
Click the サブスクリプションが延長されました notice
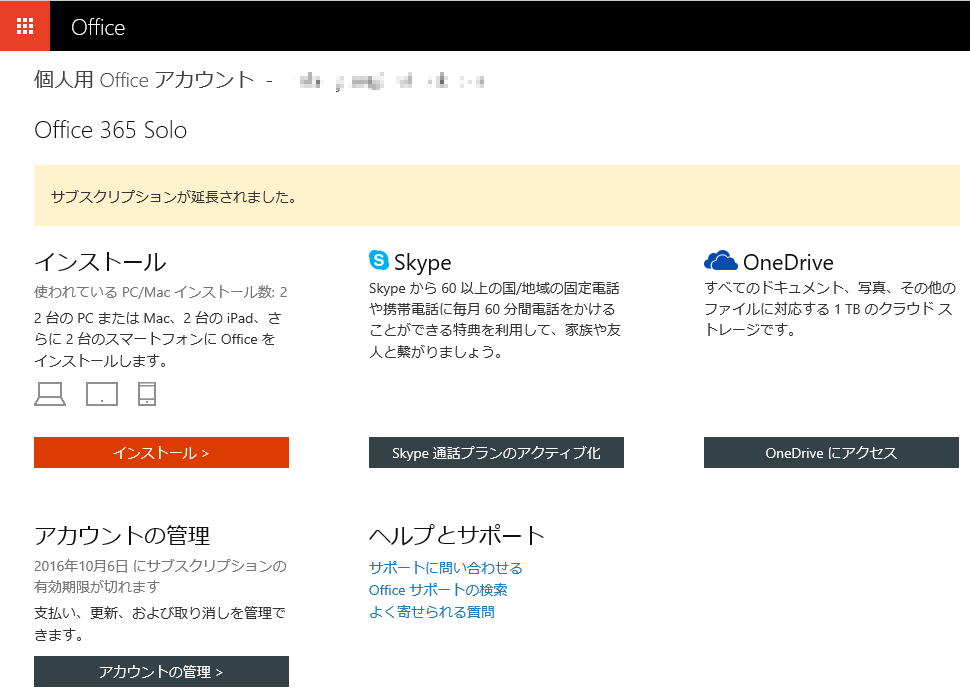497,195
